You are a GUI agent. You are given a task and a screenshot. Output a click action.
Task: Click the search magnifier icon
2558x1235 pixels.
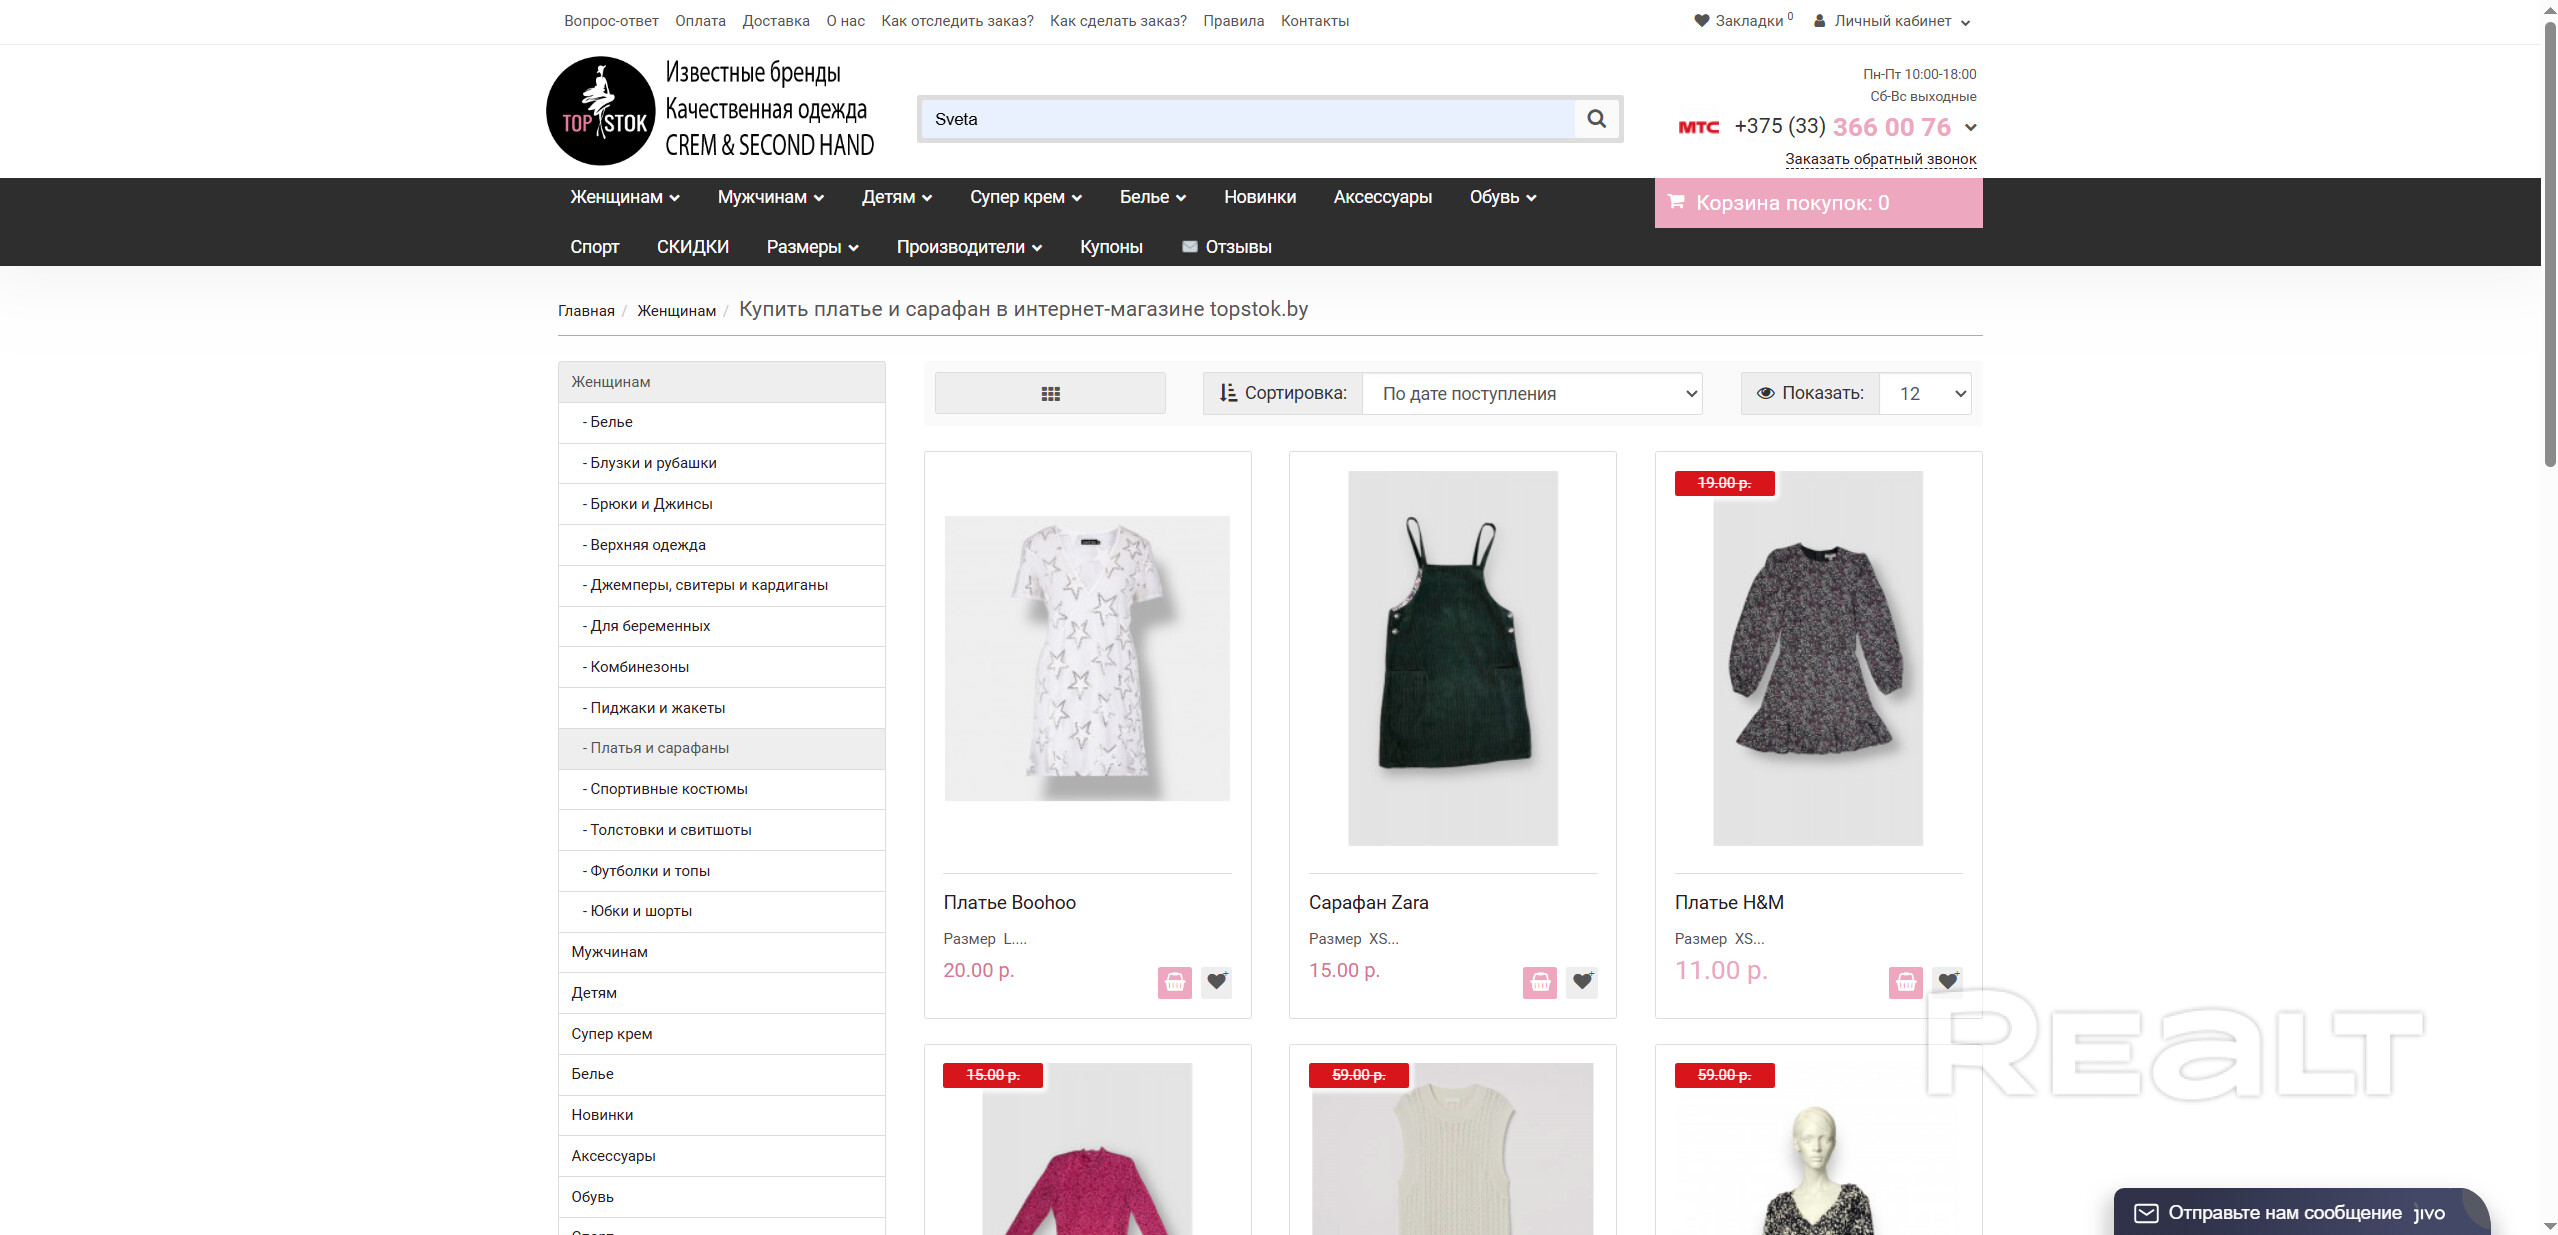(x=1596, y=119)
